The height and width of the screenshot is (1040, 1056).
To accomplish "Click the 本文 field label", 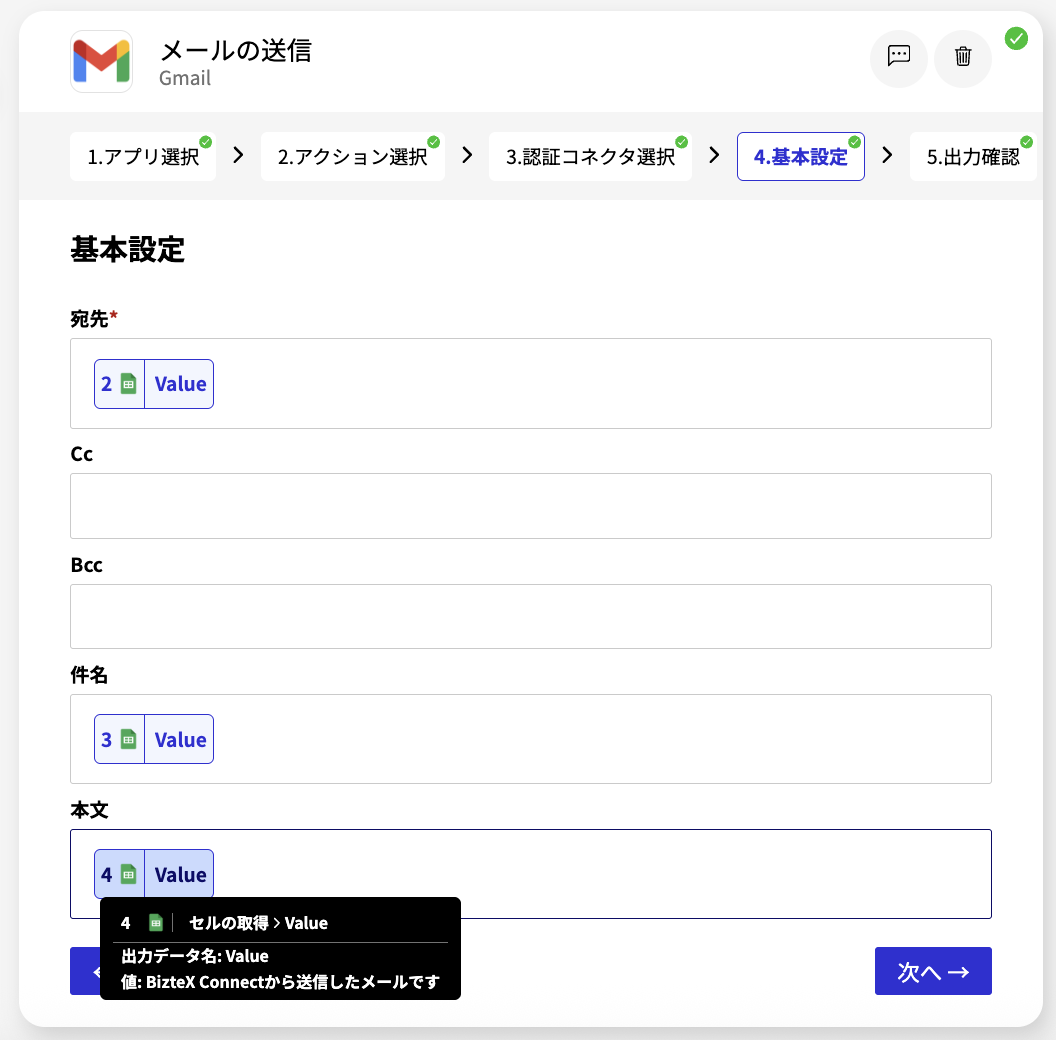I will (x=89, y=810).
